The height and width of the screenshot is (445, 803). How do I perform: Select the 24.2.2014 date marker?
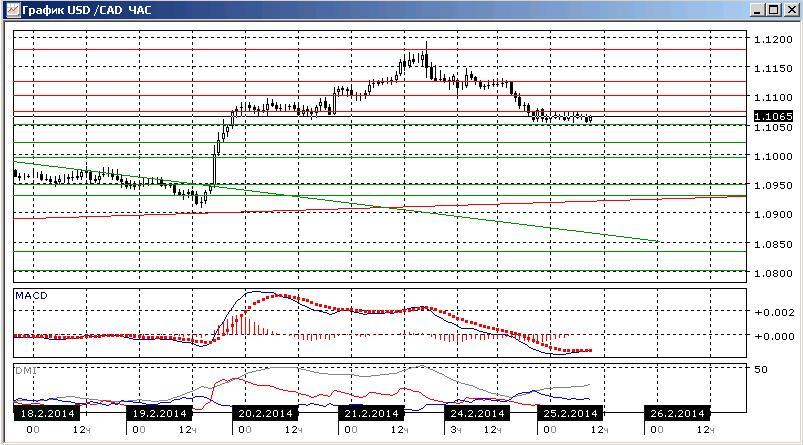477,413
